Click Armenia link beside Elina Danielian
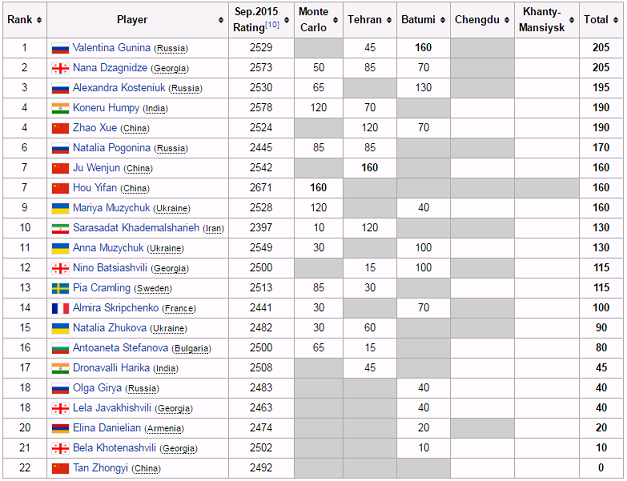The height and width of the screenshot is (481, 627). [163, 428]
